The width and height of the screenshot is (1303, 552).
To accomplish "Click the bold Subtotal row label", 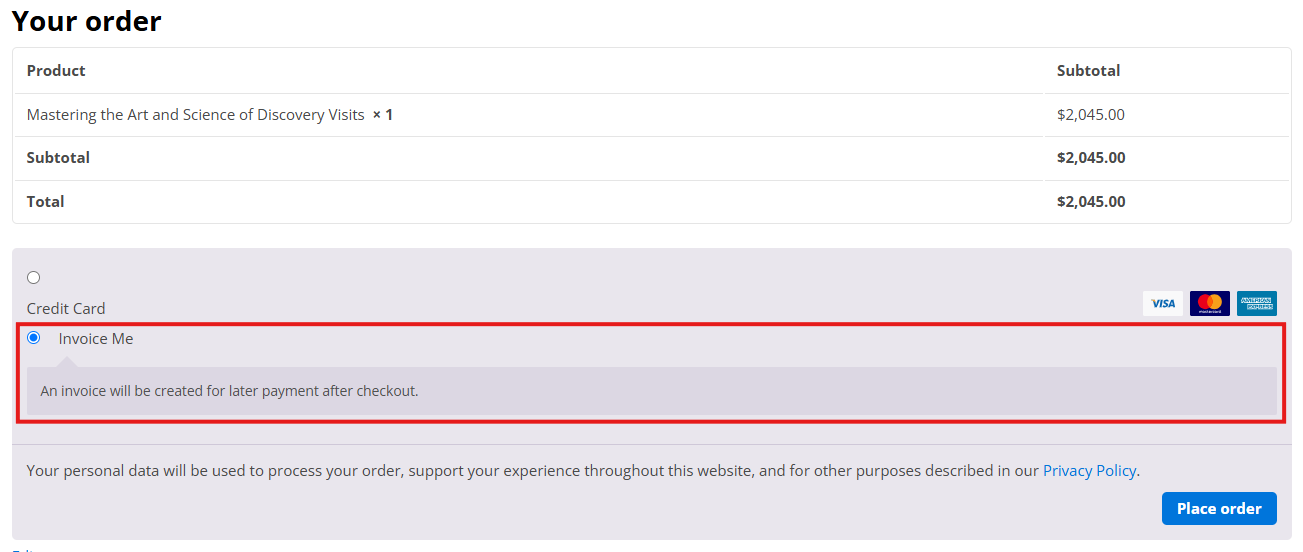I will coord(58,158).
